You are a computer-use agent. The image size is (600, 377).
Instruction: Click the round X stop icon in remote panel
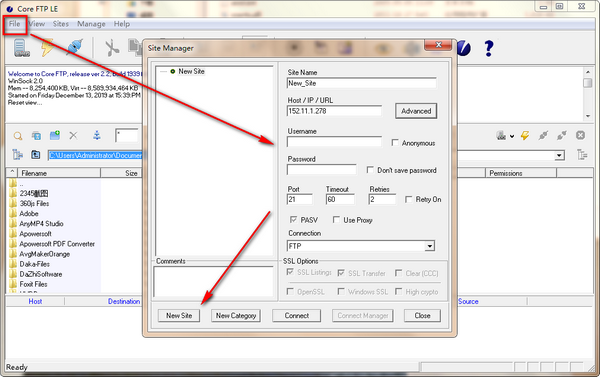click(x=580, y=135)
